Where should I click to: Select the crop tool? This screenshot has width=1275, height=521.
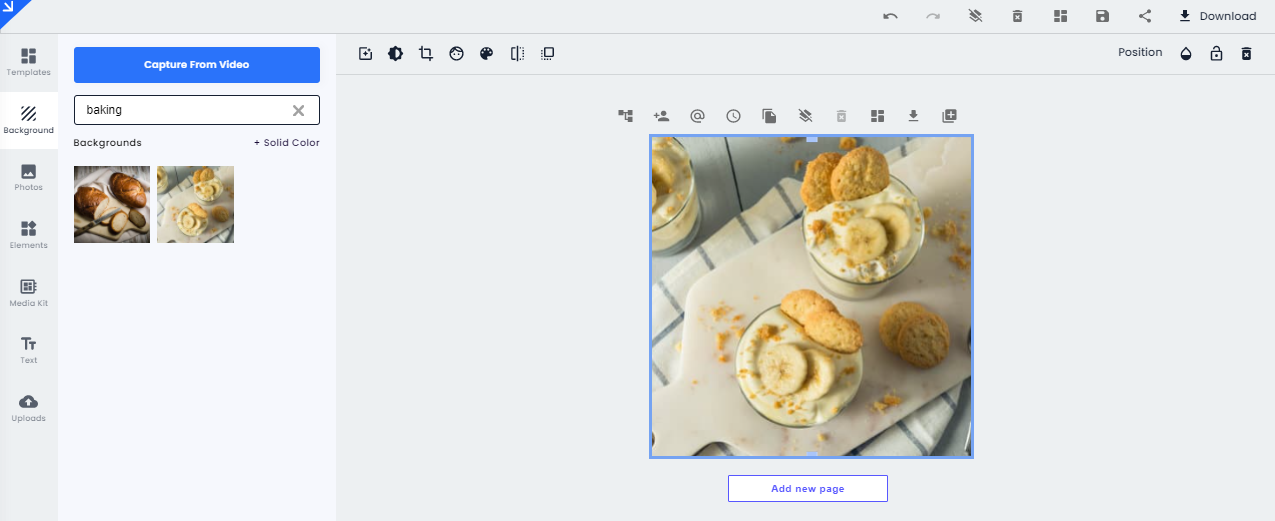click(x=426, y=54)
